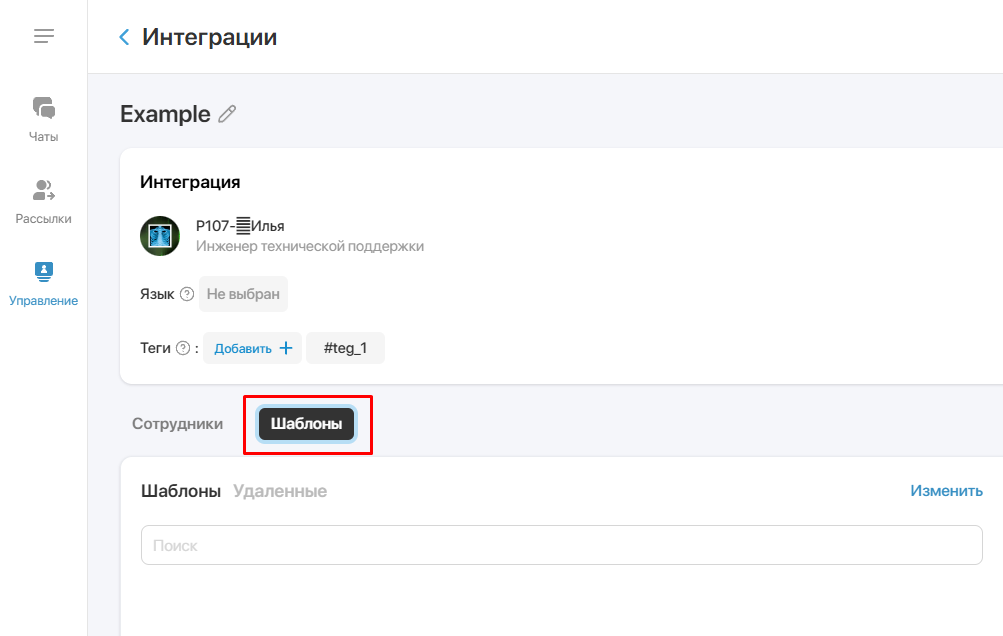Select the Шаблоны sub-tab heading
The image size is (1003, 636).
pyautogui.click(x=181, y=491)
